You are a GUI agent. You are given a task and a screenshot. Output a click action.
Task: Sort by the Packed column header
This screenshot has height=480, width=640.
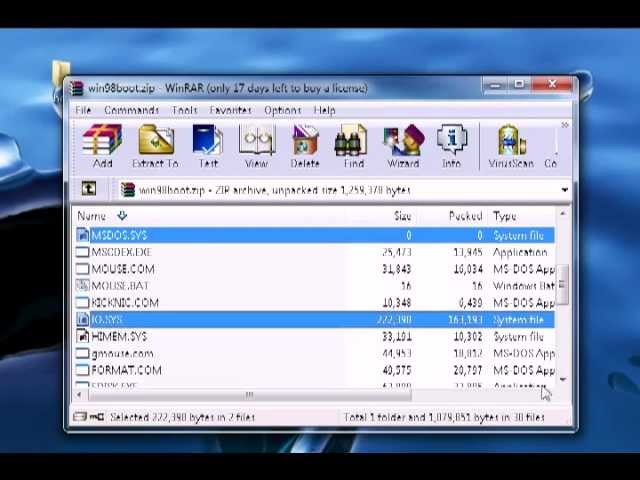[465, 216]
